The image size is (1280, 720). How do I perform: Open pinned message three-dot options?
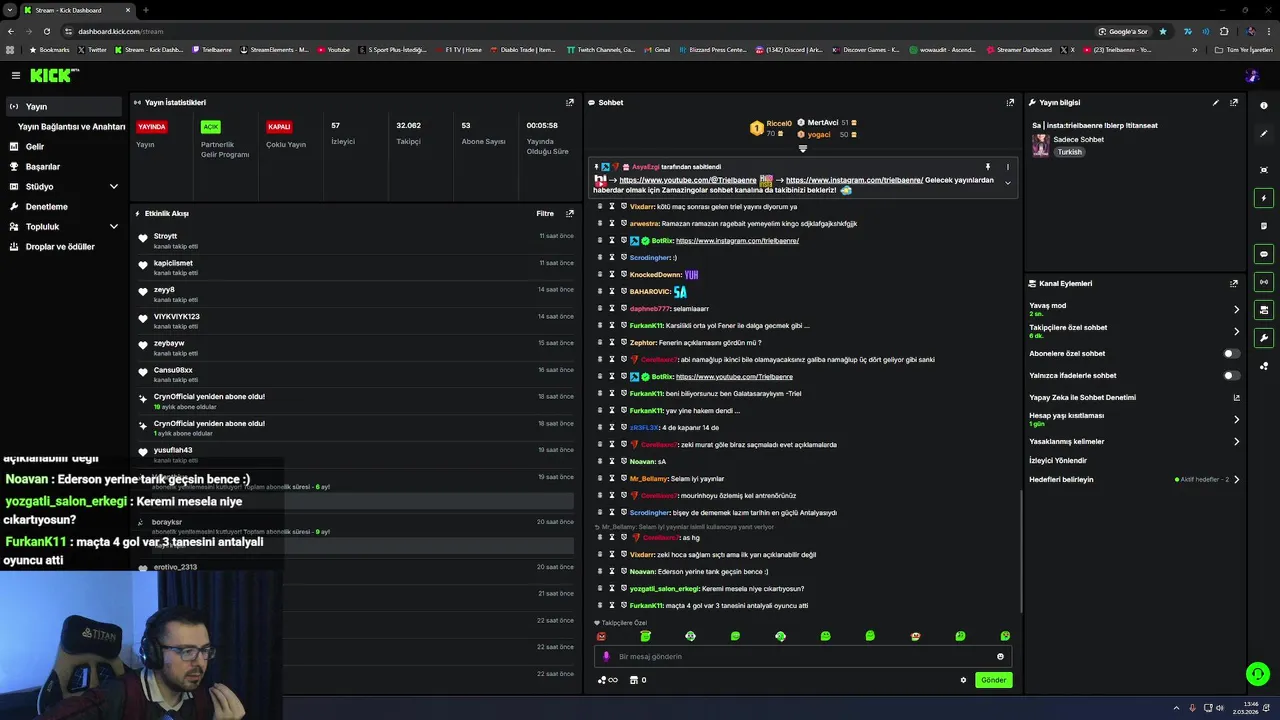(x=1007, y=167)
